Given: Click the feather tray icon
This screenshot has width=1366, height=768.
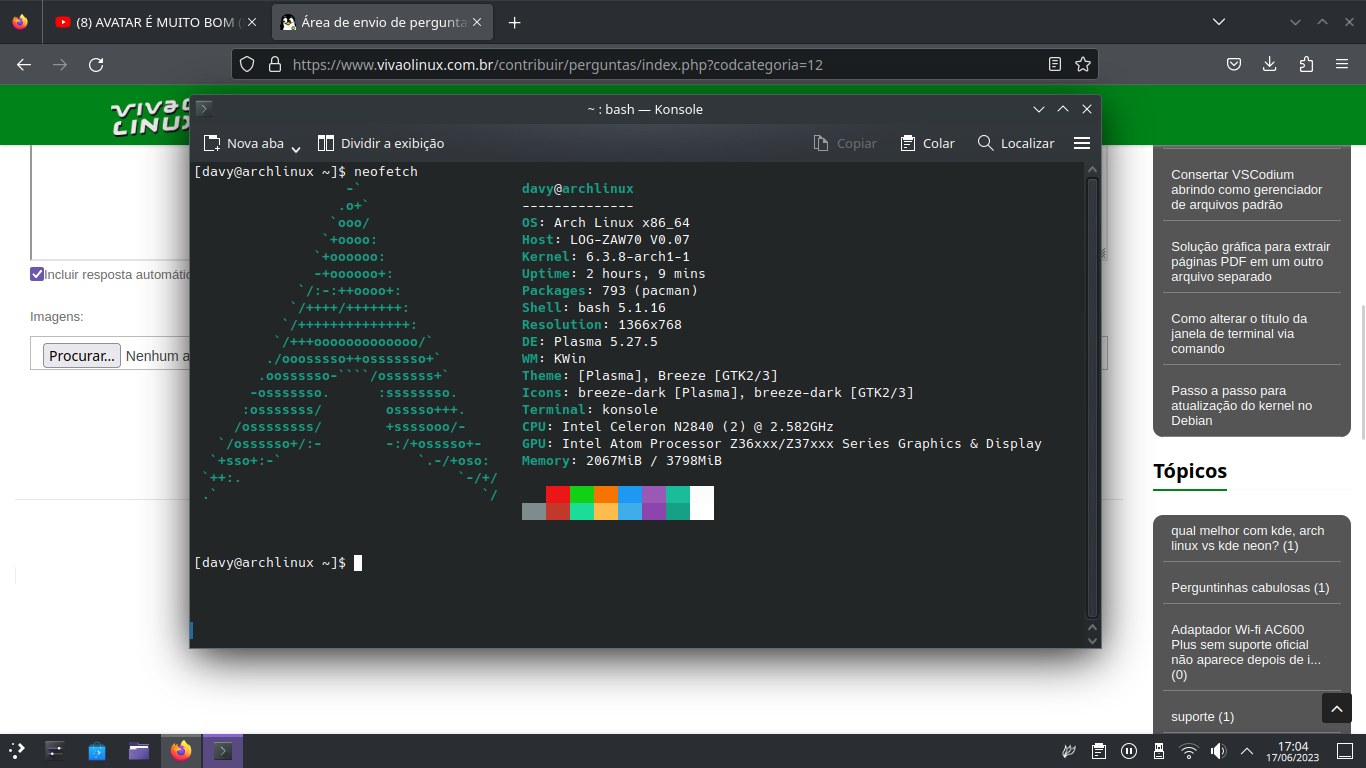Looking at the screenshot, I should pos(1068,750).
